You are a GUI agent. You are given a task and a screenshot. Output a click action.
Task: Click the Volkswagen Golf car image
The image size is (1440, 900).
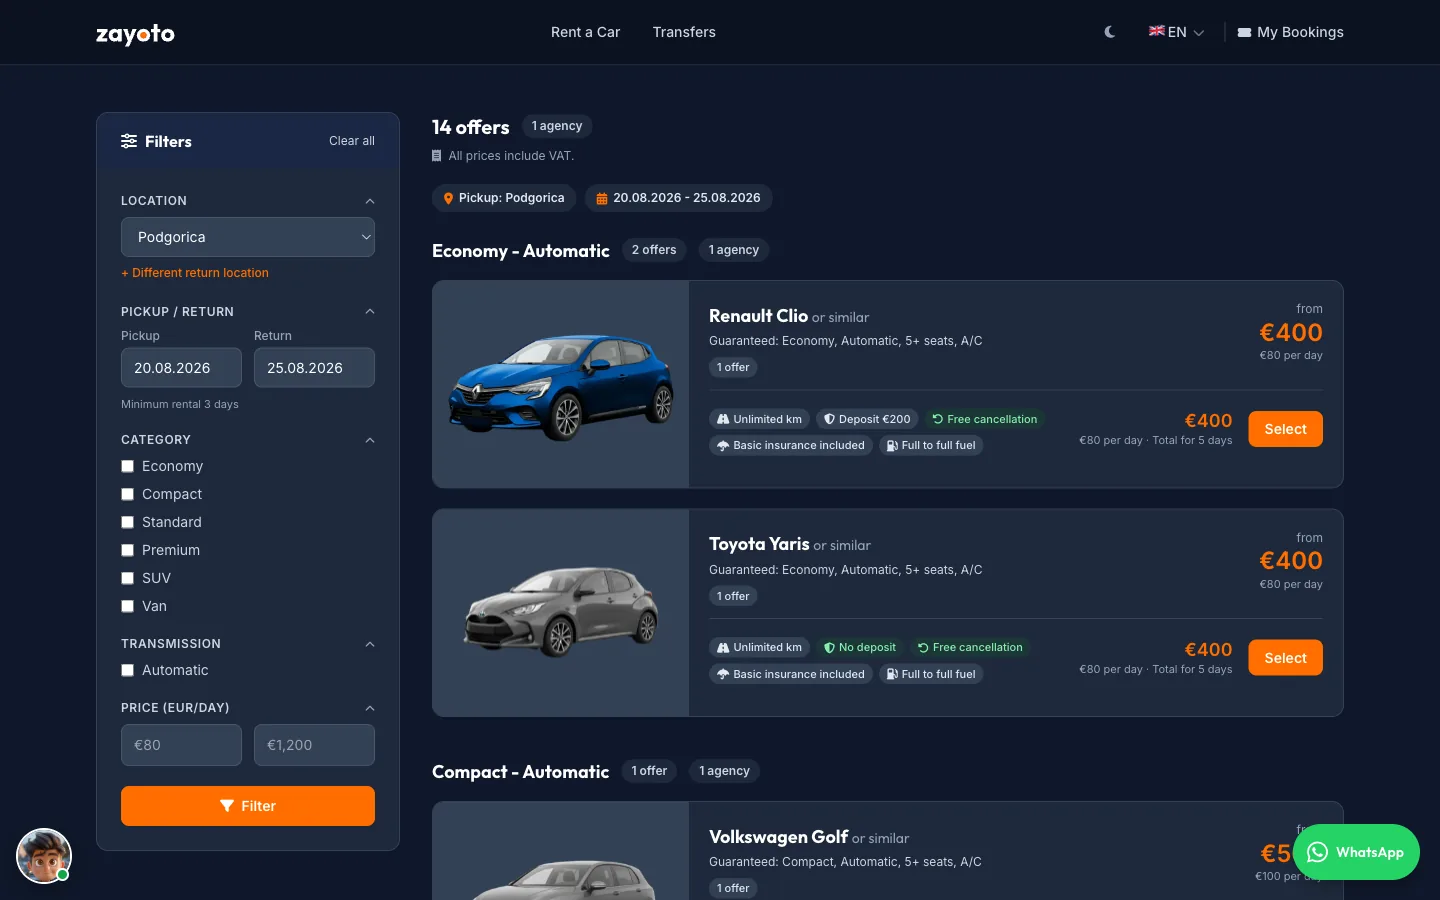[561, 851]
